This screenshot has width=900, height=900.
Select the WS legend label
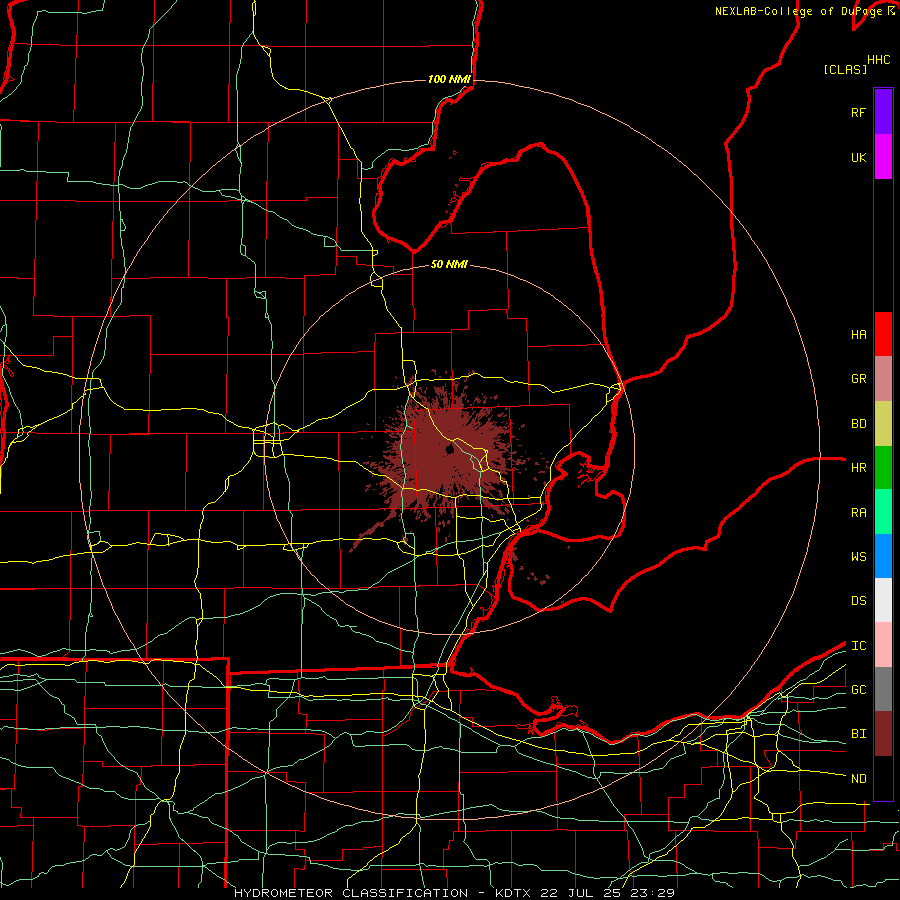(858, 557)
